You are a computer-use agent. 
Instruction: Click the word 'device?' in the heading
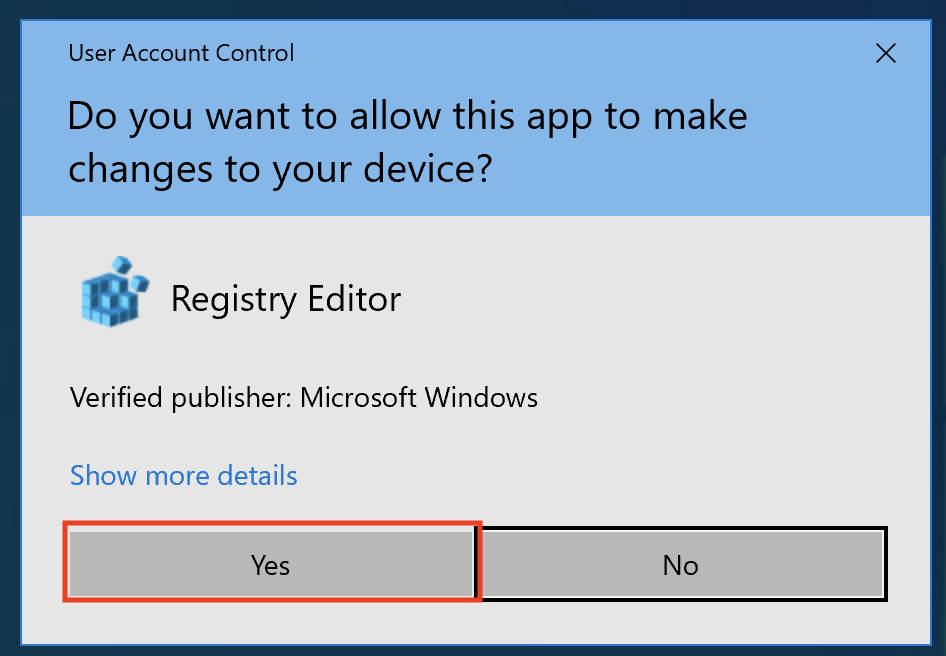pyautogui.click(x=428, y=168)
